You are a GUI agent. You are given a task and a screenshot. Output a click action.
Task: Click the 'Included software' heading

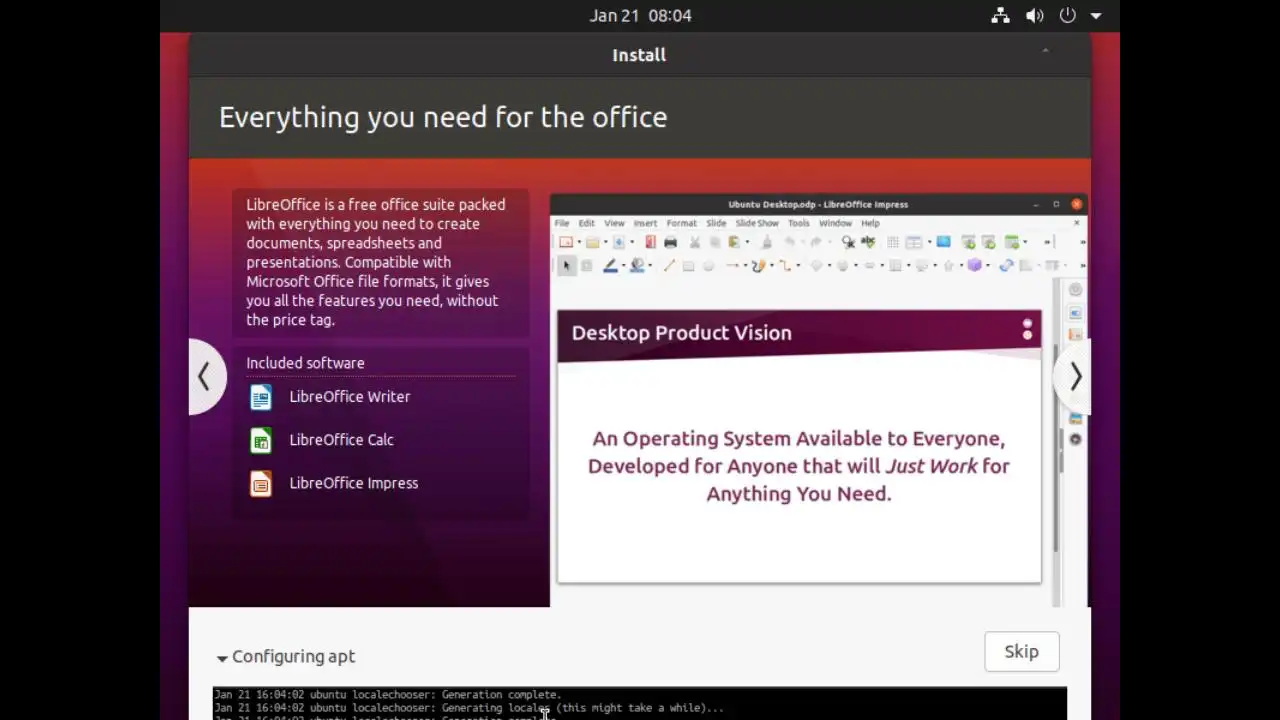305,363
